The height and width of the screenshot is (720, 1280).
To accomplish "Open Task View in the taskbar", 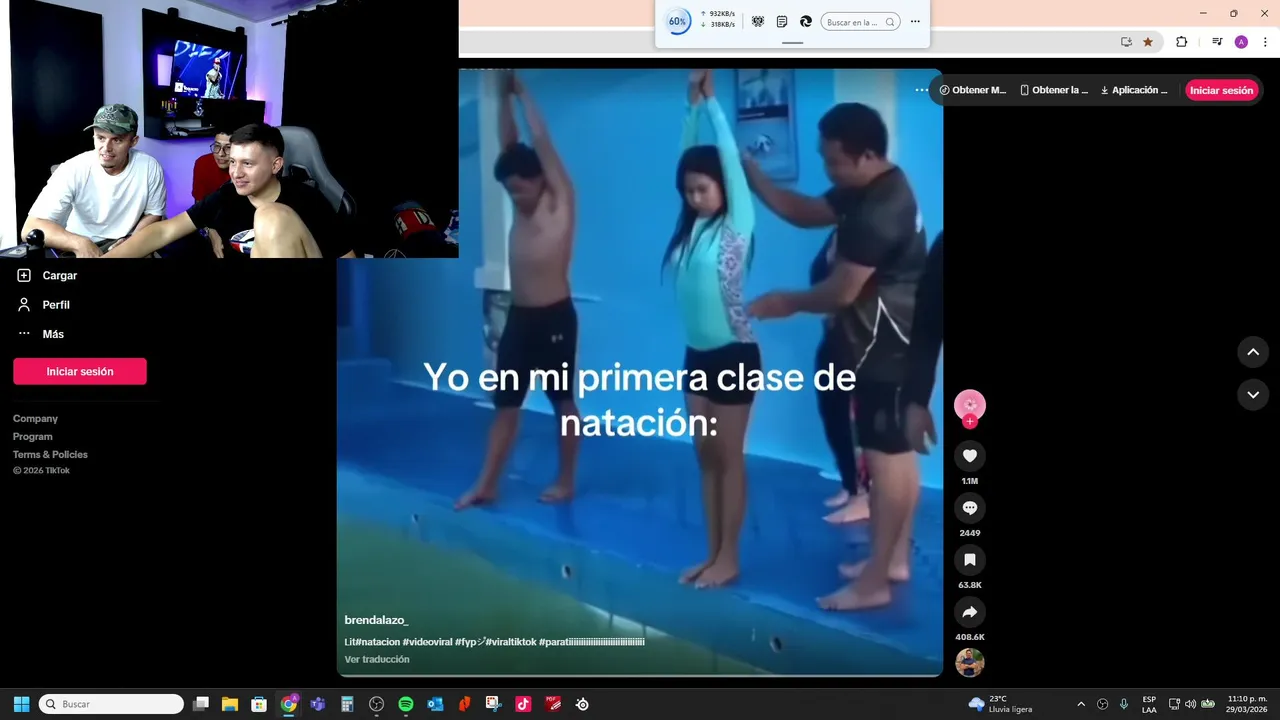I will [x=201, y=704].
